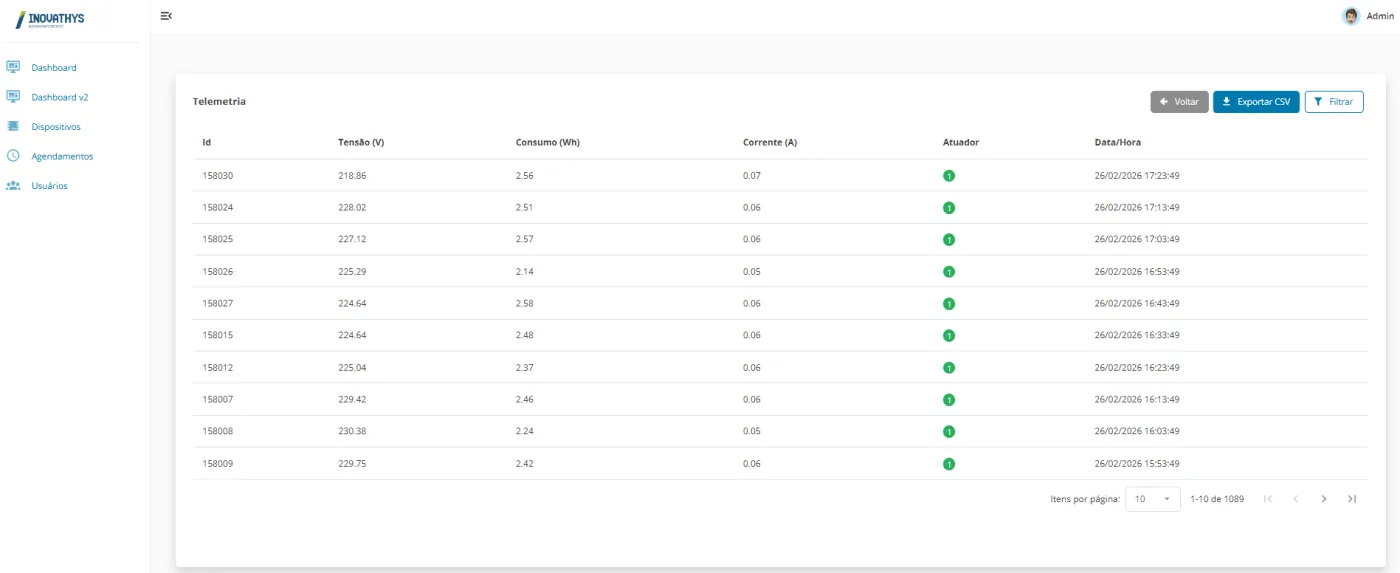The height and width of the screenshot is (573, 1400).
Task: Click voltage value 228.02
Action: pyautogui.click(x=352, y=207)
